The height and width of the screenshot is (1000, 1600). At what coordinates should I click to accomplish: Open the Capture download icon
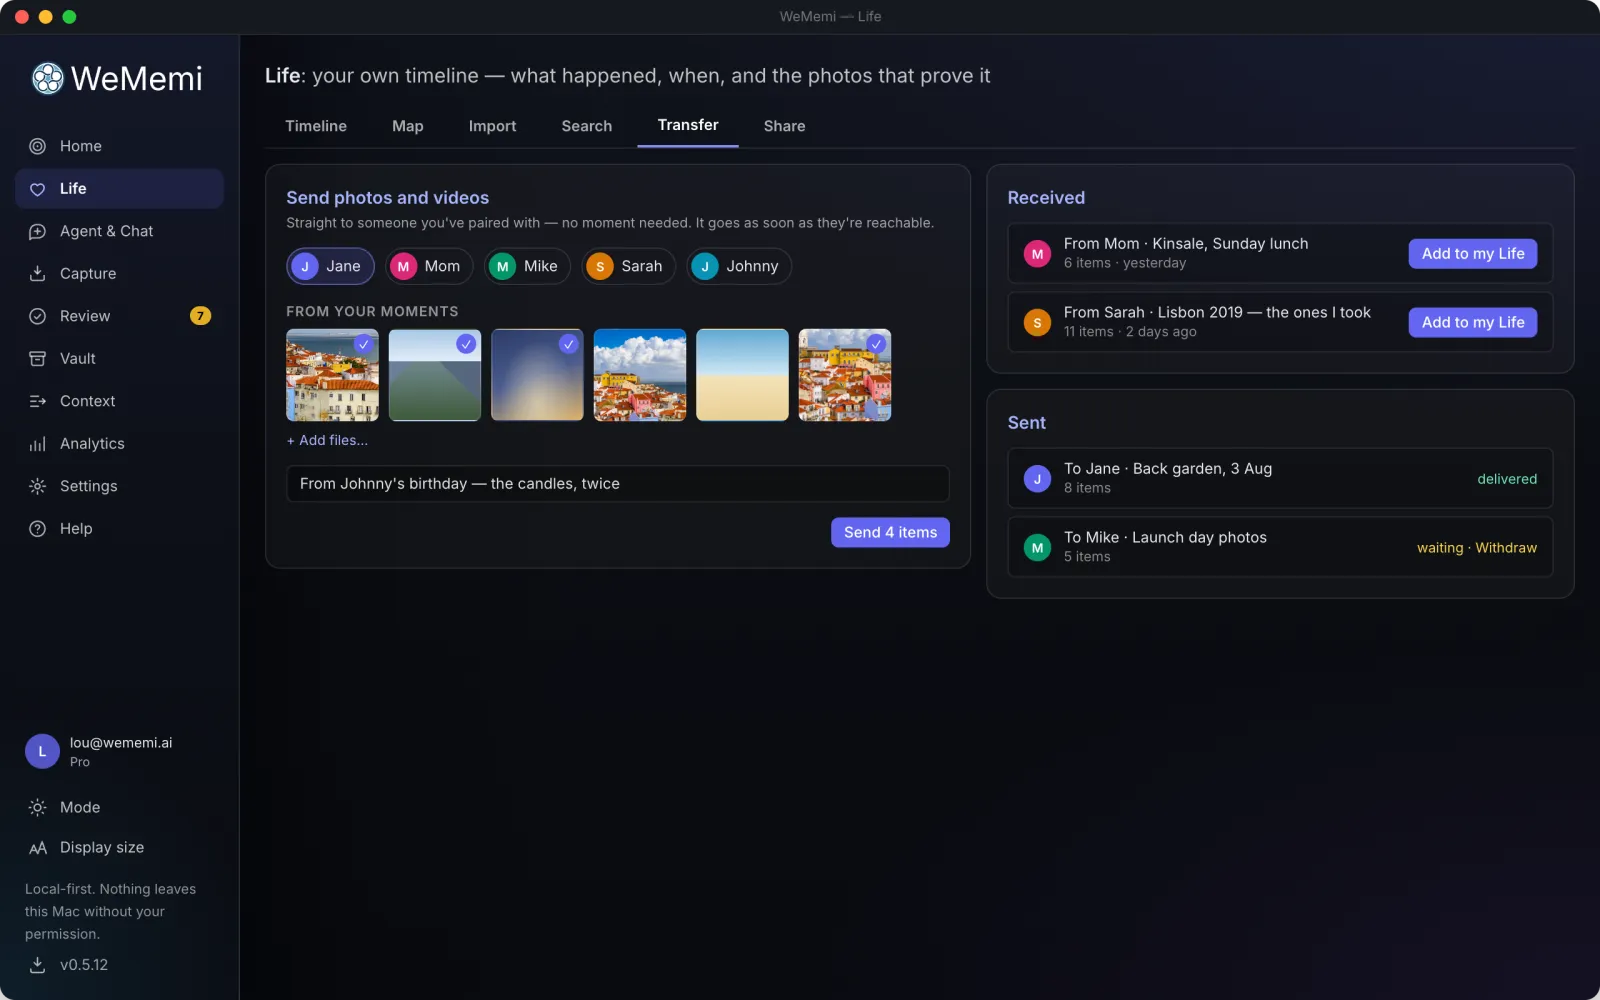[x=37, y=273]
